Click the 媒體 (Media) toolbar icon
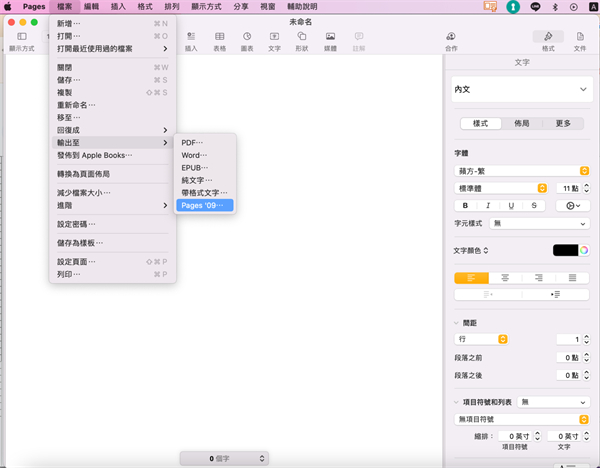The width and height of the screenshot is (600, 468). [x=330, y=40]
